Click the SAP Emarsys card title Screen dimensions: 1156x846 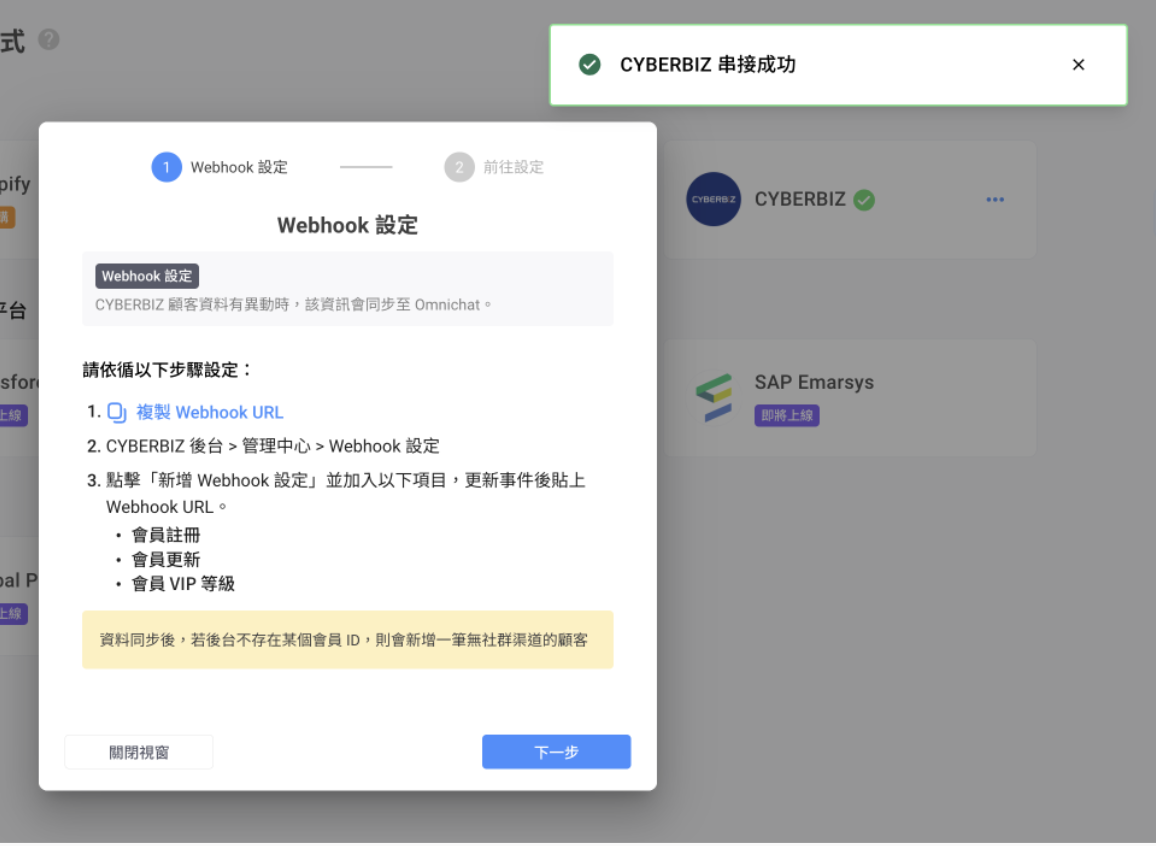[x=813, y=382]
